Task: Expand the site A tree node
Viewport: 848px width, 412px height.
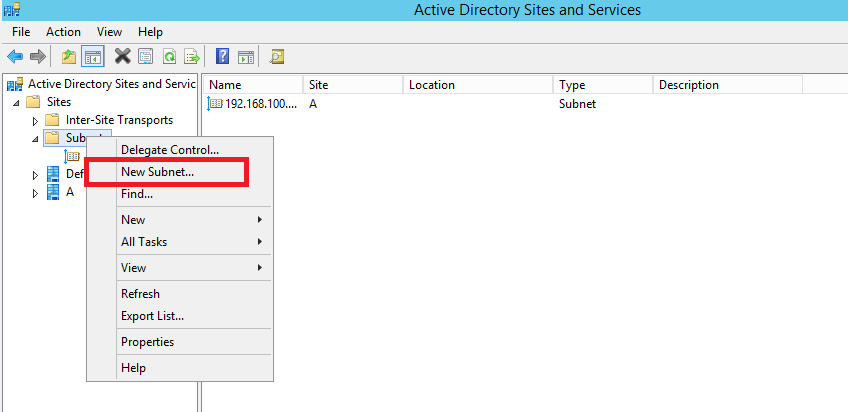Action: [x=36, y=193]
